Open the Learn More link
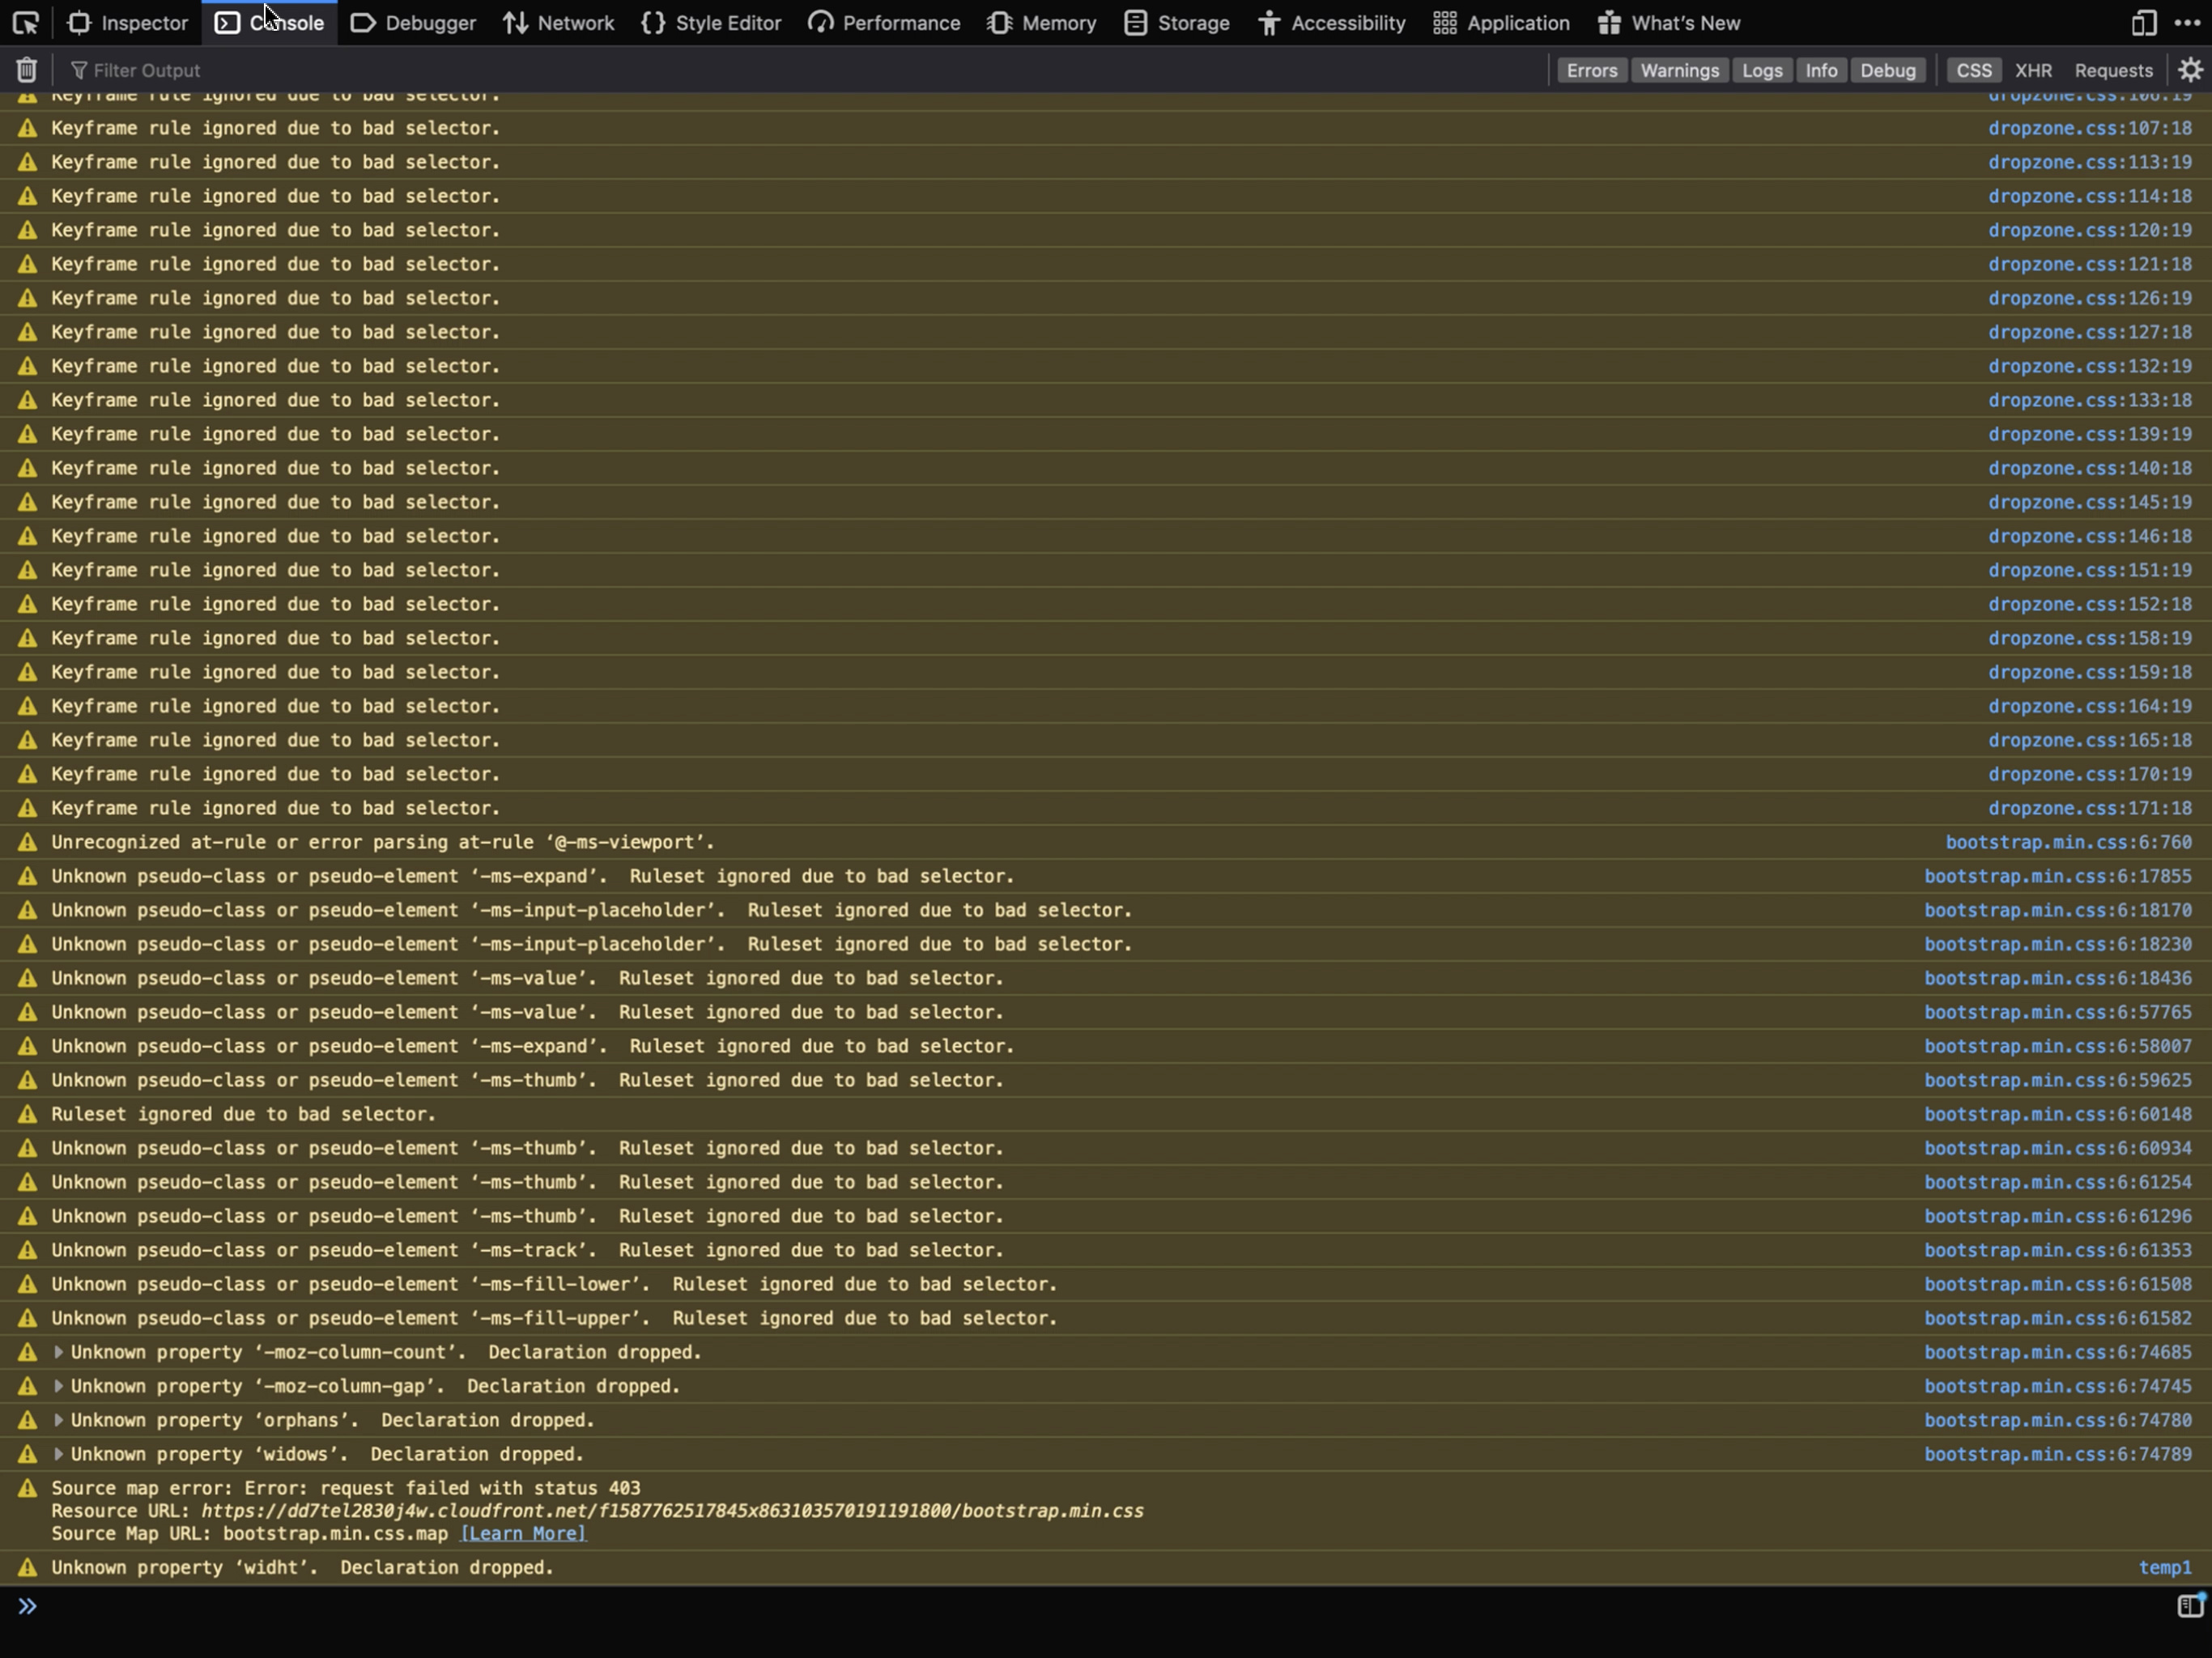Viewport: 2212px width, 1658px height. (523, 1533)
